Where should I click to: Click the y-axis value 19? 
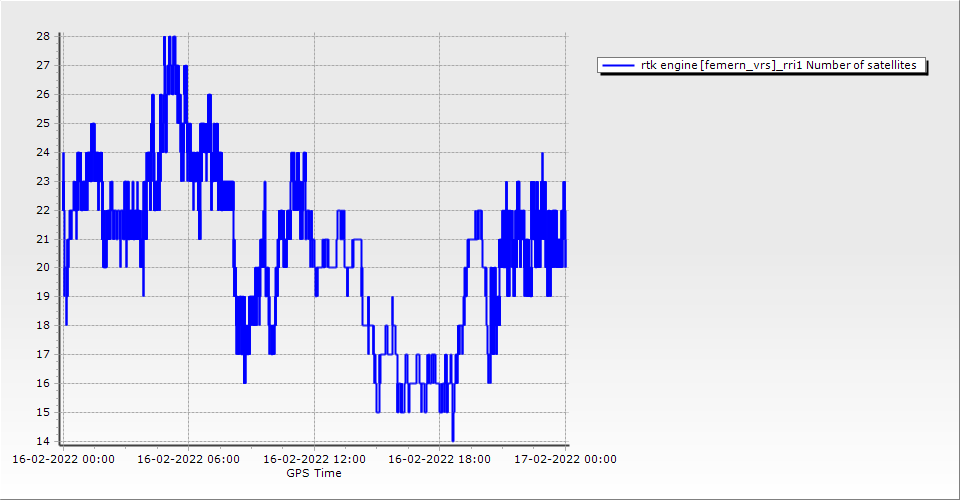[43, 297]
